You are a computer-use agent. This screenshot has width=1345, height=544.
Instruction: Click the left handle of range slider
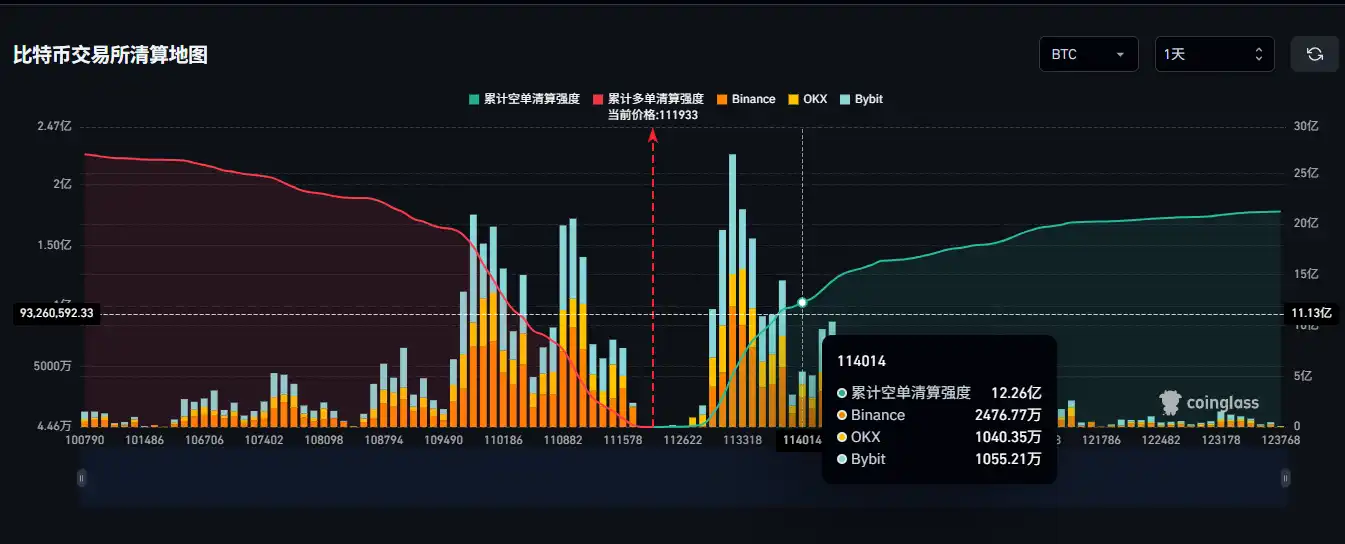click(81, 479)
